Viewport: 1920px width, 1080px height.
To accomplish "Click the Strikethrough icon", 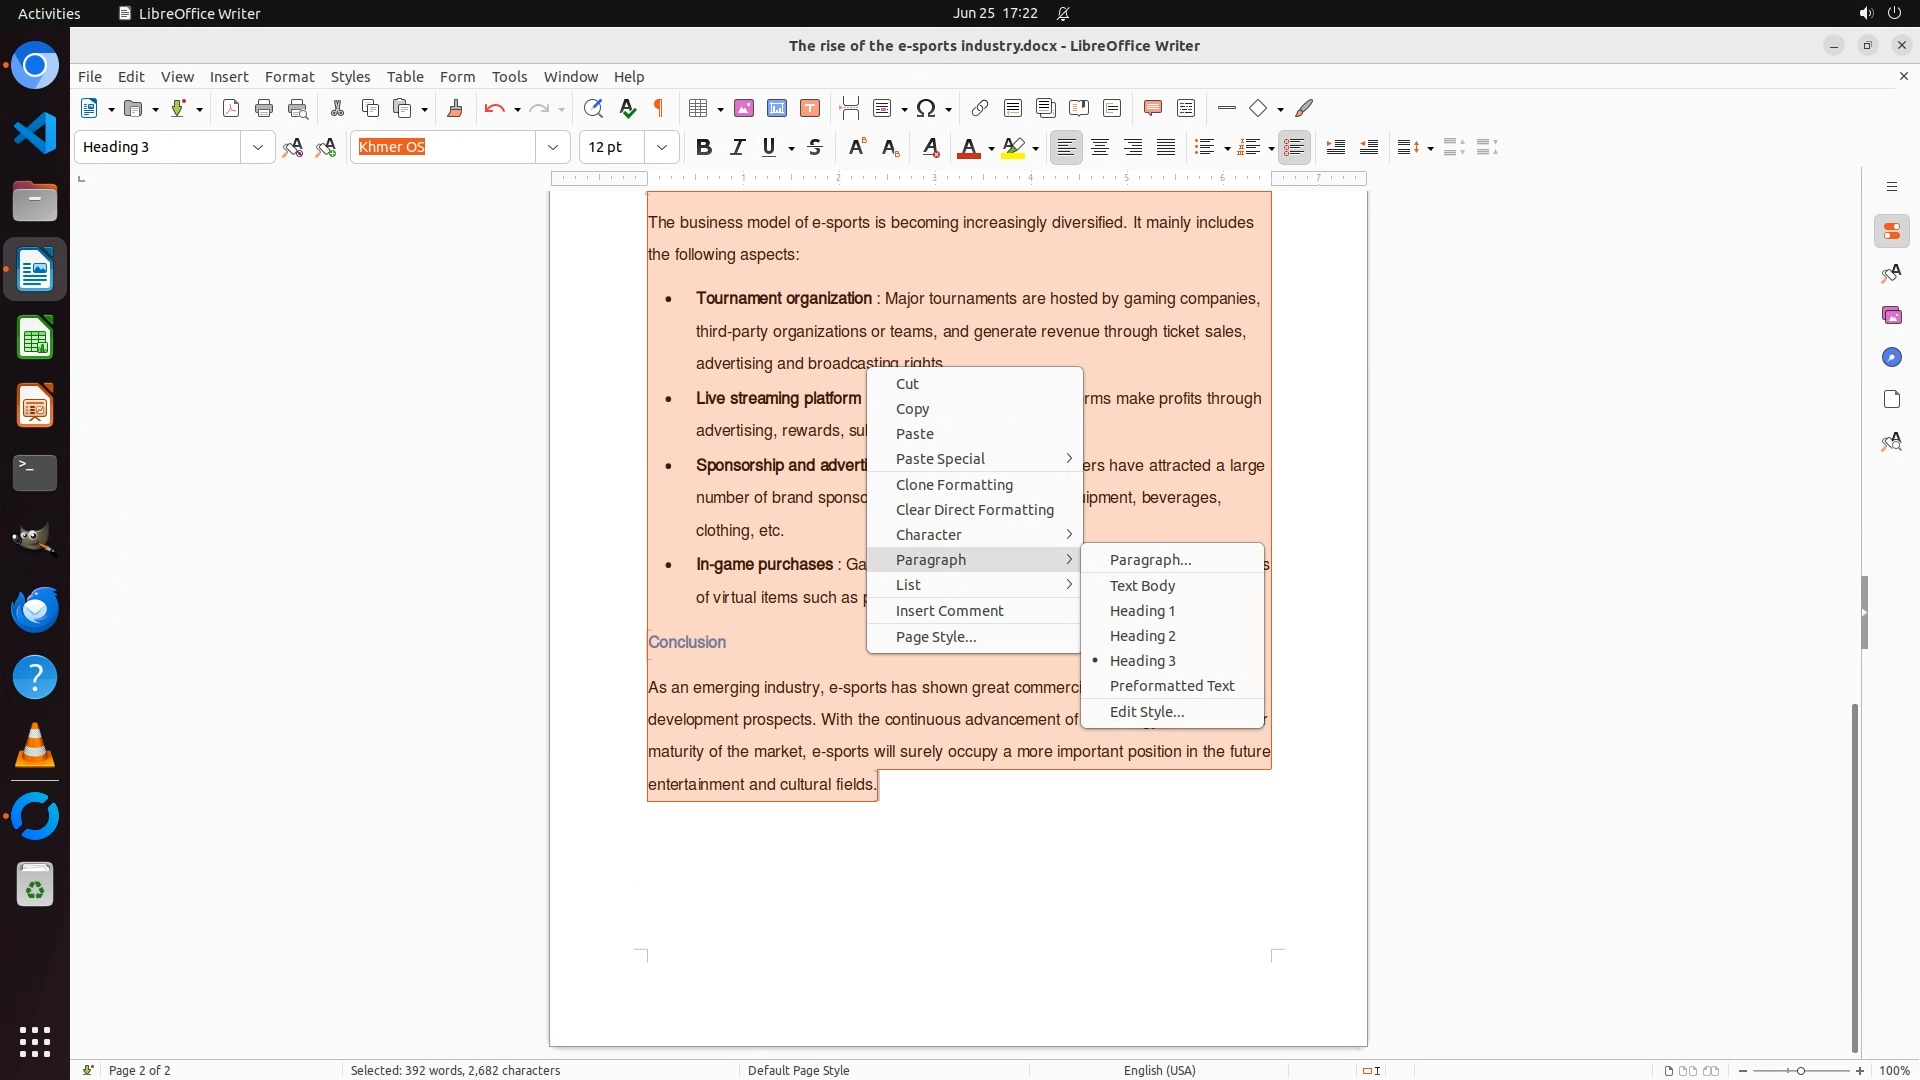I will pyautogui.click(x=815, y=147).
